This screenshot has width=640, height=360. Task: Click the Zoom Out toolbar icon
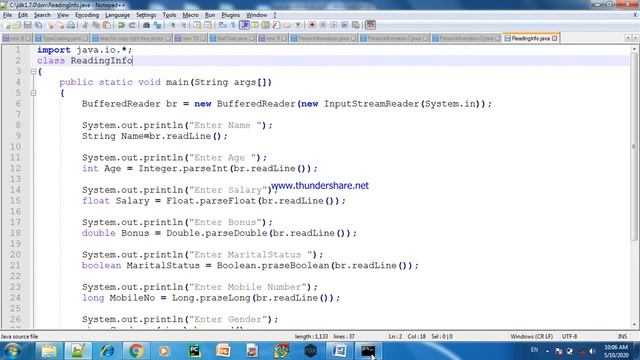(x=183, y=25)
